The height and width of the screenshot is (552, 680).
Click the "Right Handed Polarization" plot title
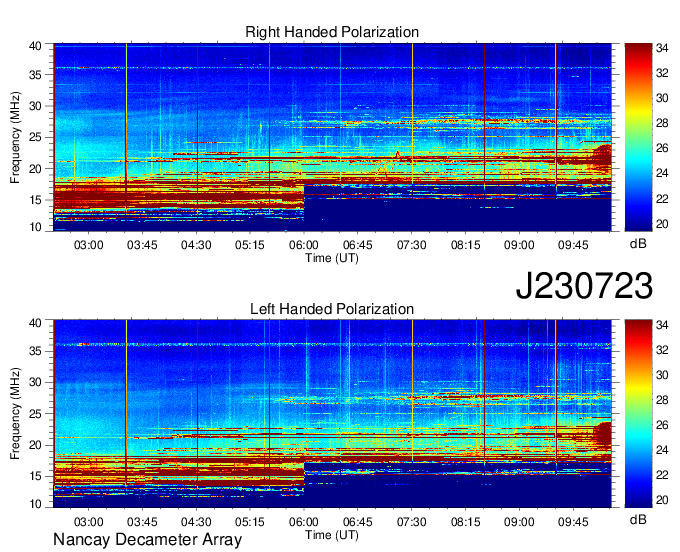pos(332,32)
